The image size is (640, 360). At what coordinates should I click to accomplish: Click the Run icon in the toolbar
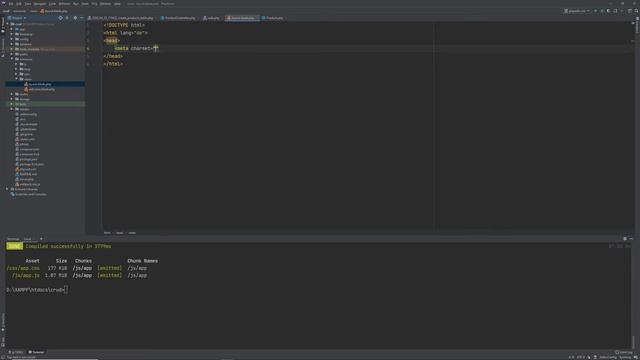click(x=596, y=11)
